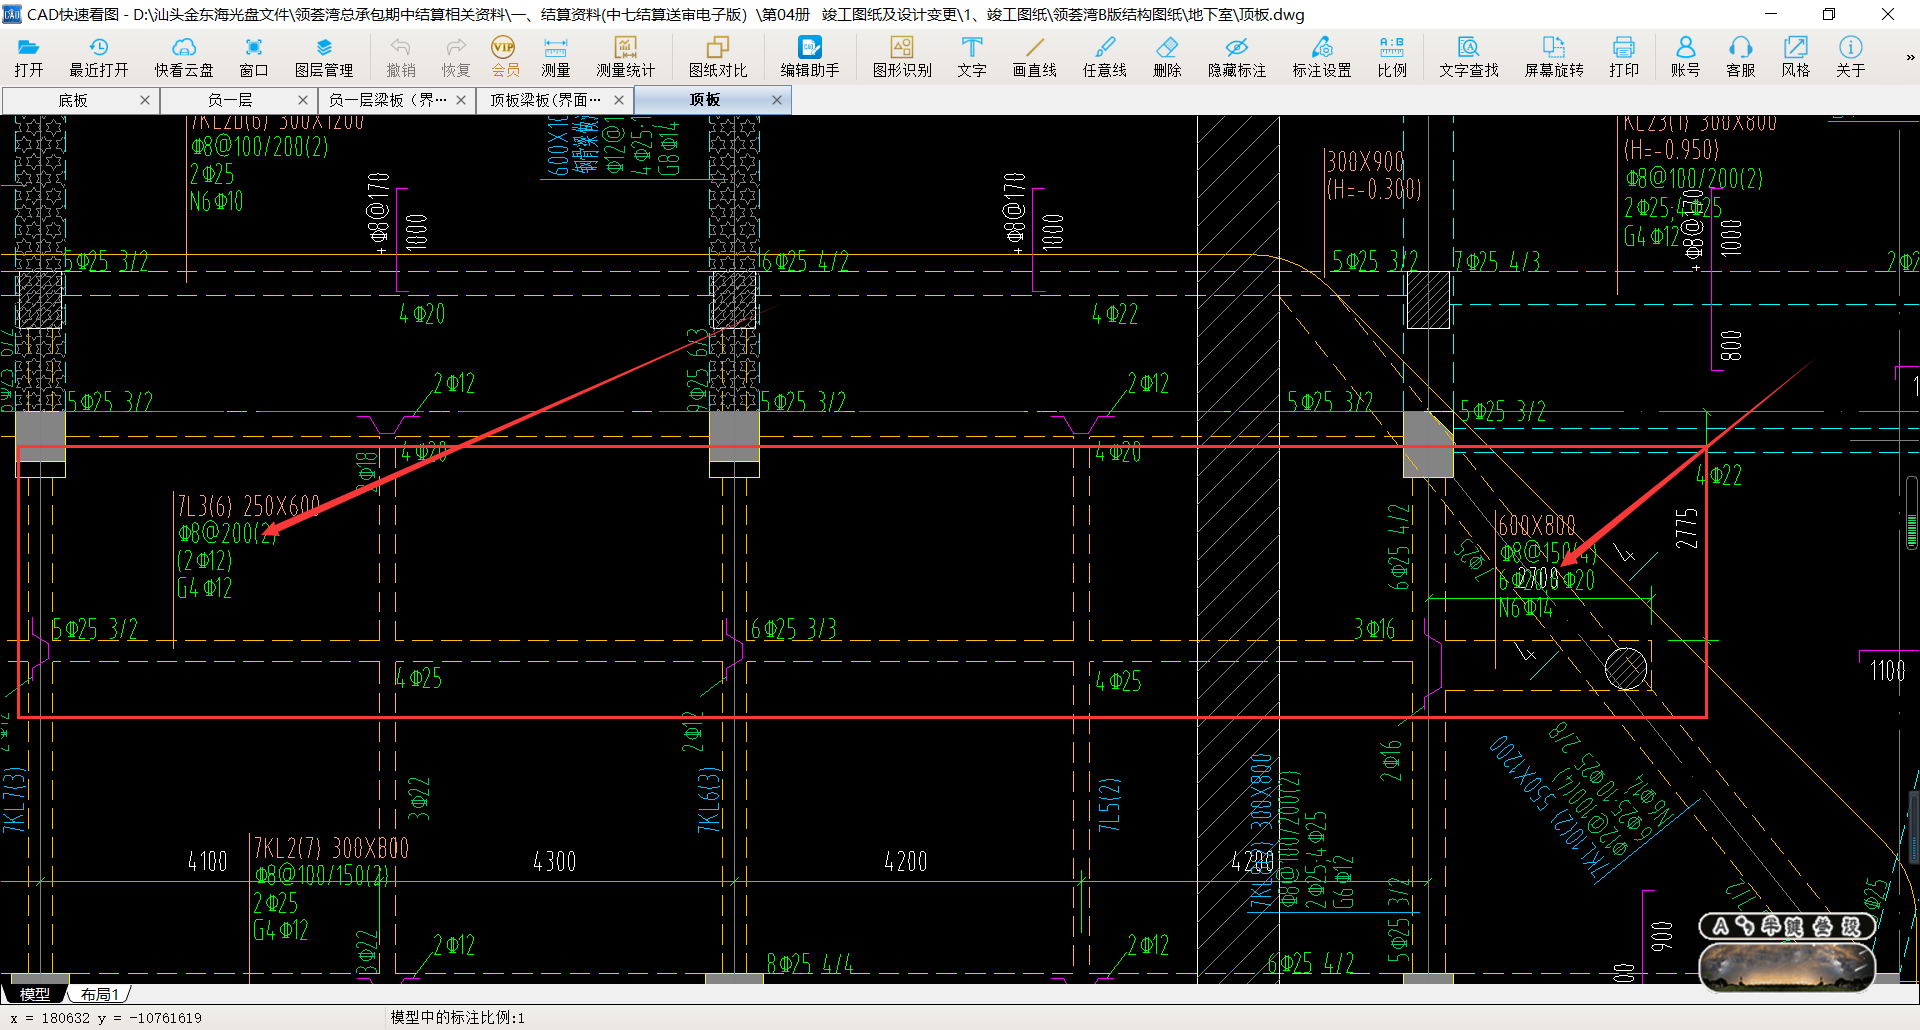Switch to 负一层梁板 drawing tab
This screenshot has height=1030, width=1920.
(388, 100)
